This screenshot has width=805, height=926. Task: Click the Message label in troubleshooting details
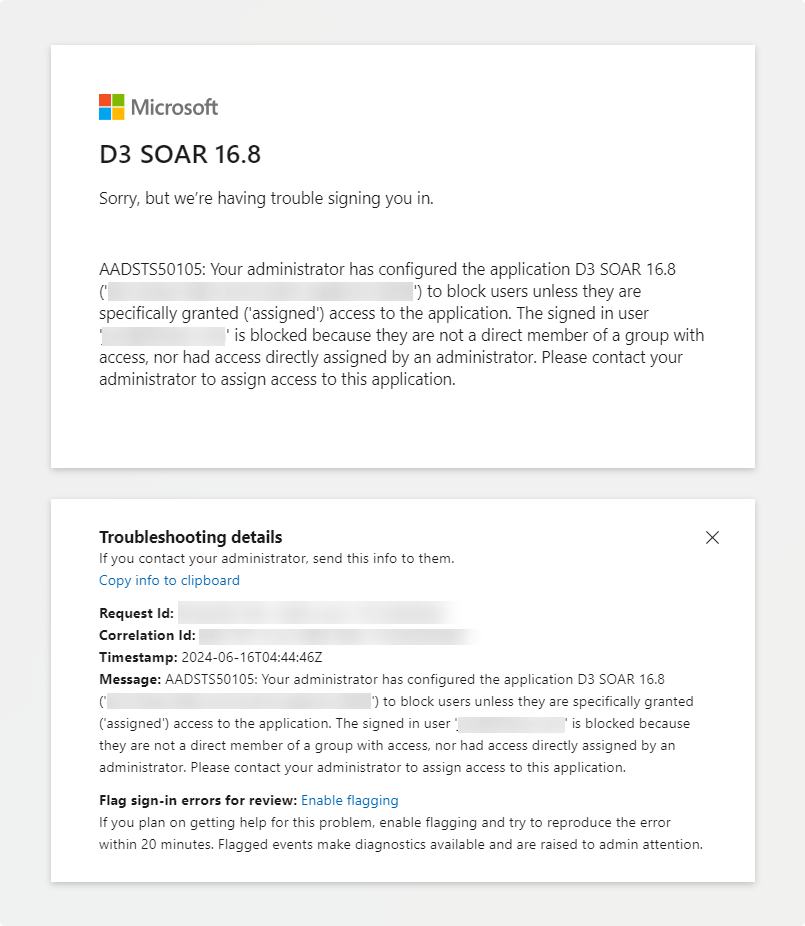130,679
